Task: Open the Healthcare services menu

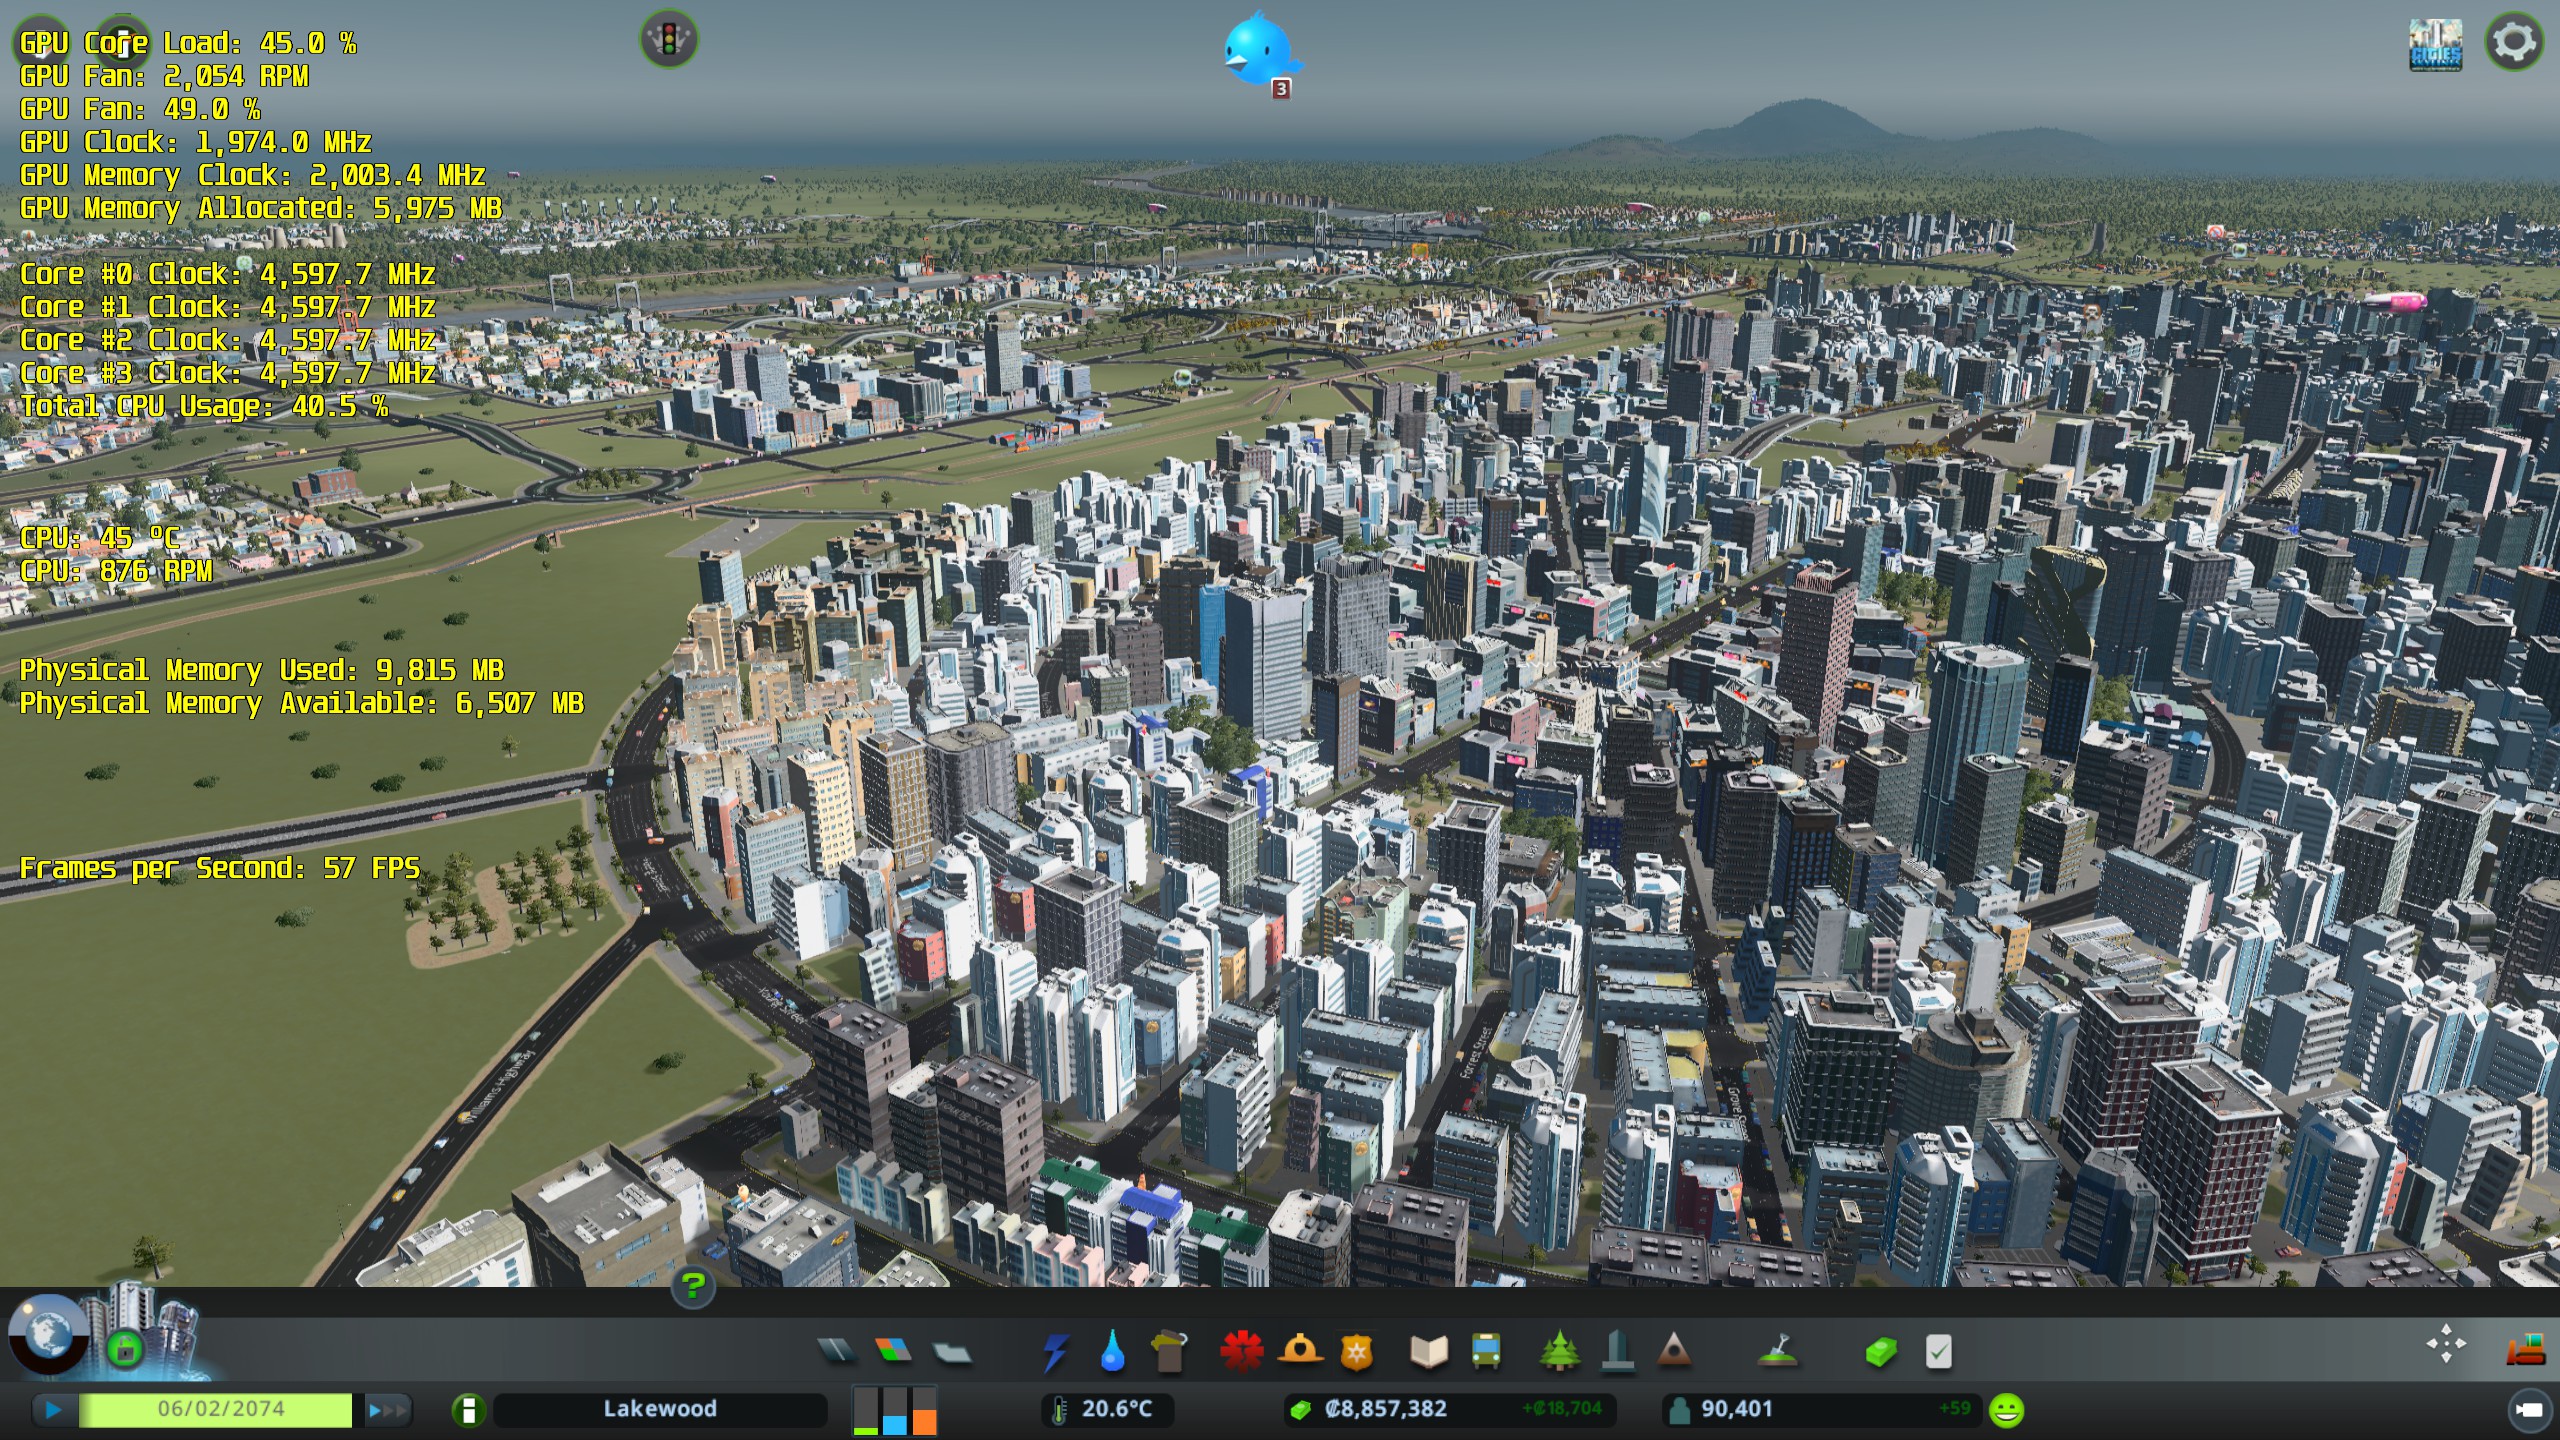Action: point(1241,1352)
